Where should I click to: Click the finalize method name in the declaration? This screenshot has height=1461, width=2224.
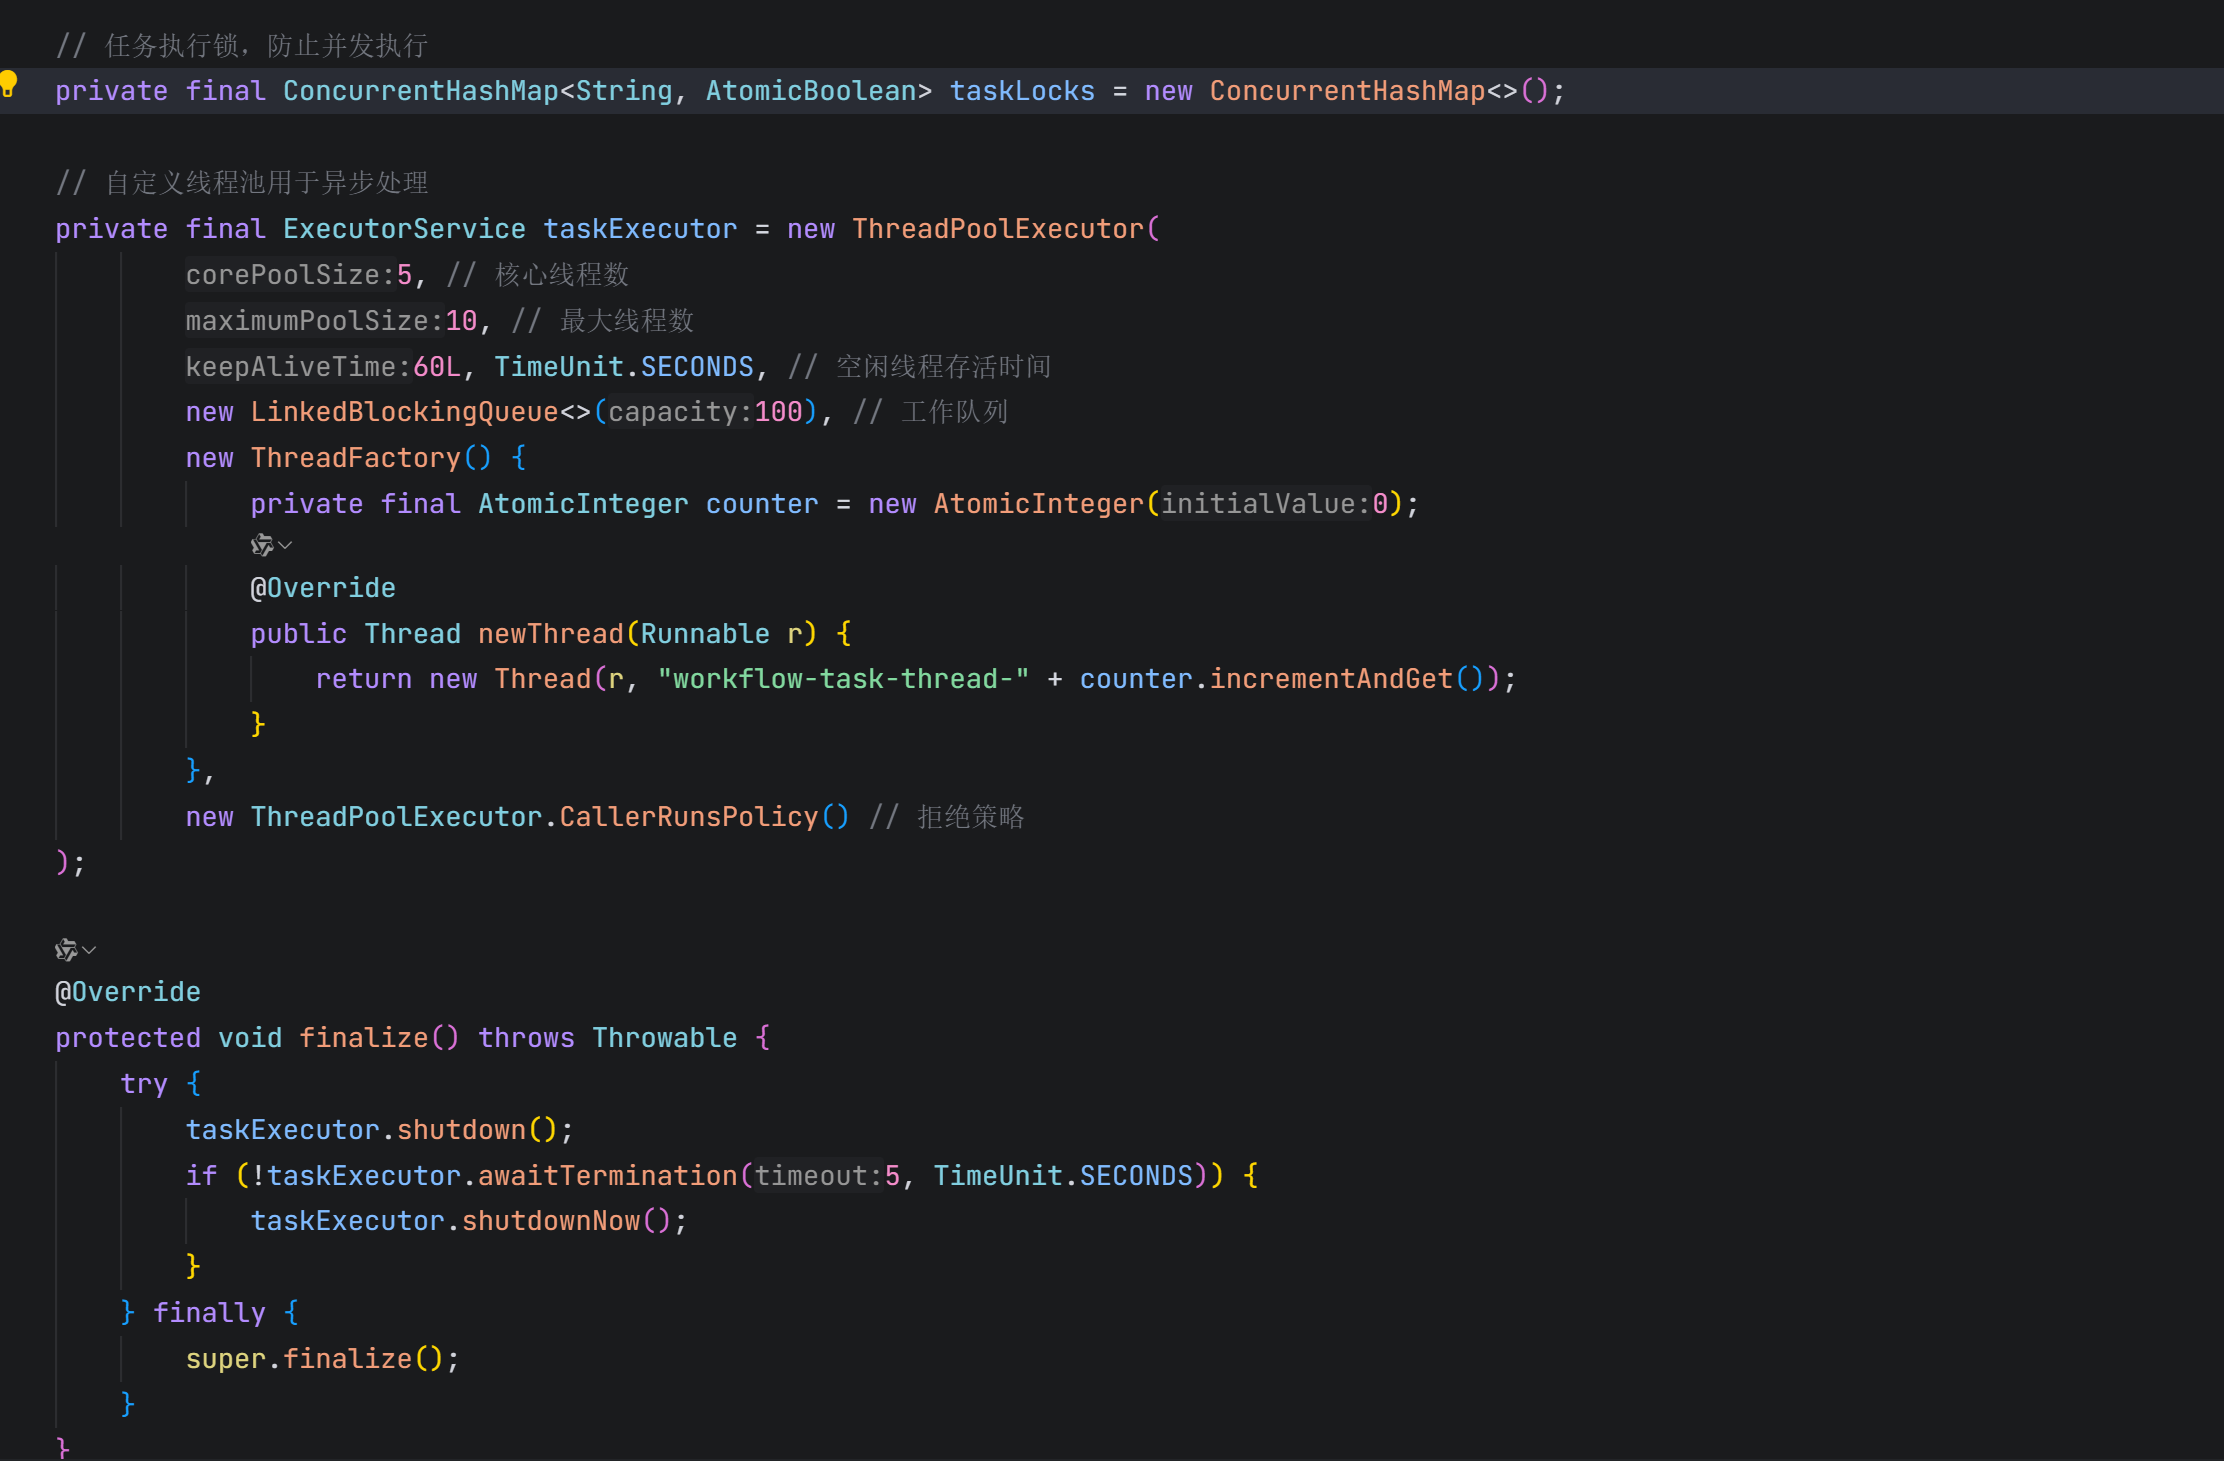364,1038
